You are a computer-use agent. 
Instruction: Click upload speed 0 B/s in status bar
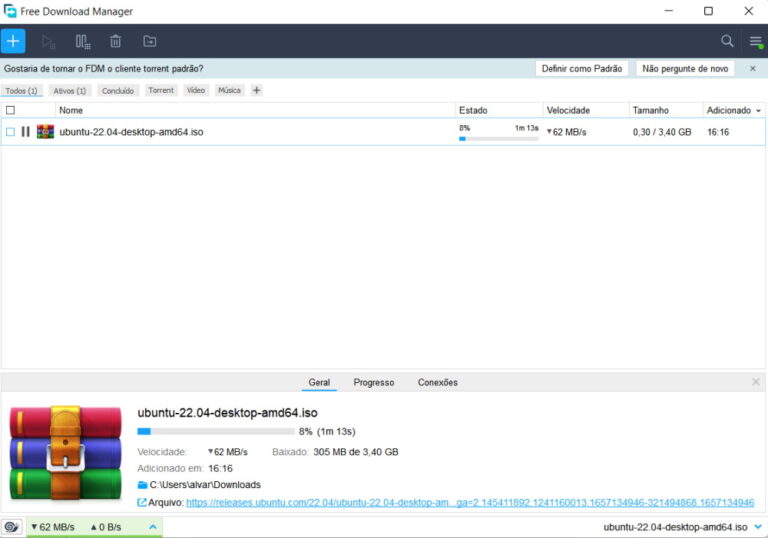(106, 527)
